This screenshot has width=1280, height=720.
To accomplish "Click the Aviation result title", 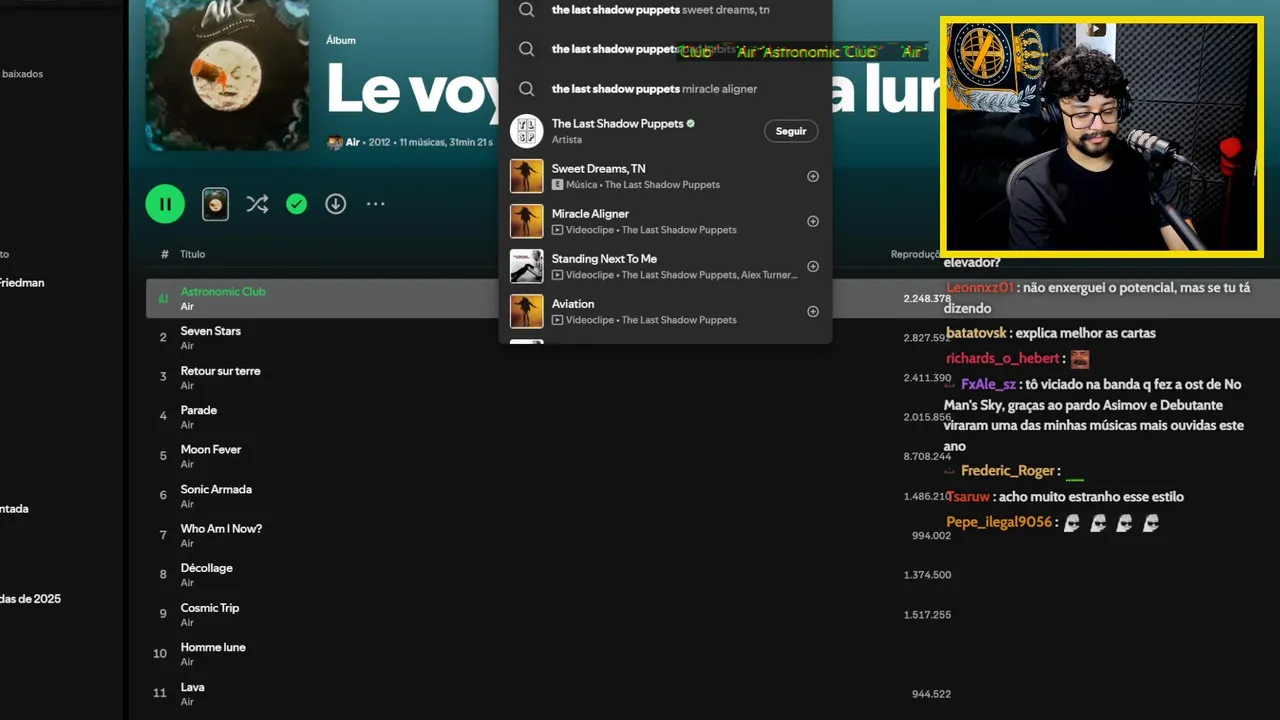I will coord(573,304).
